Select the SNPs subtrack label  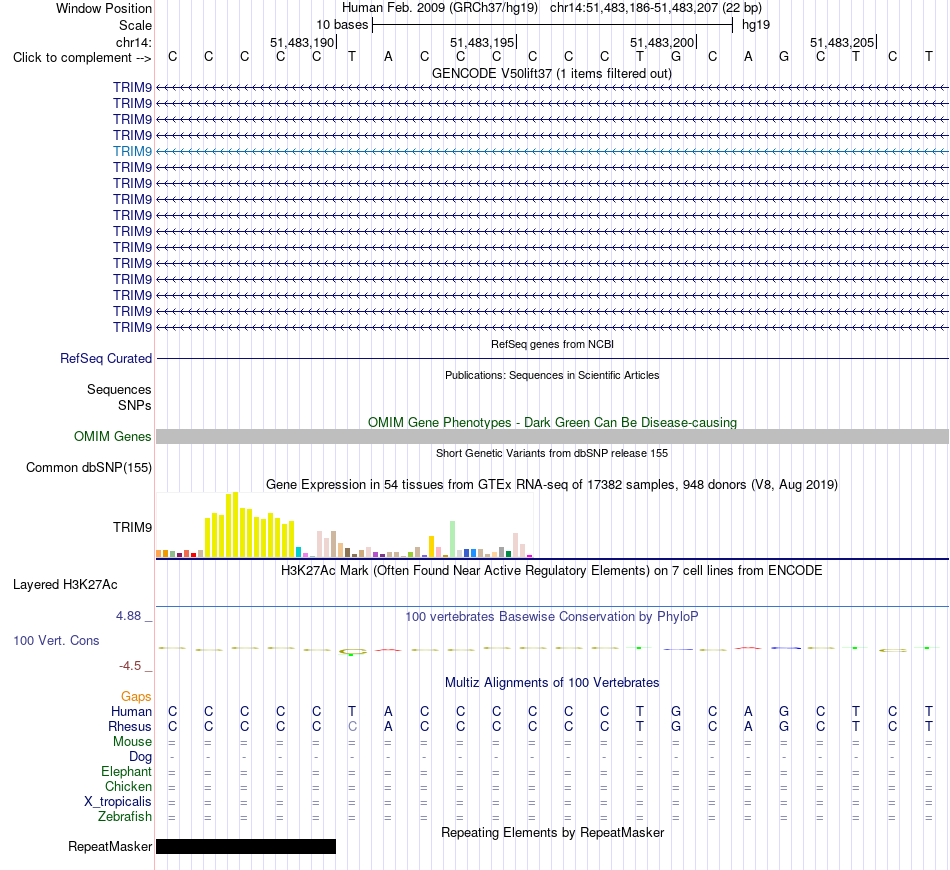pyautogui.click(x=135, y=405)
